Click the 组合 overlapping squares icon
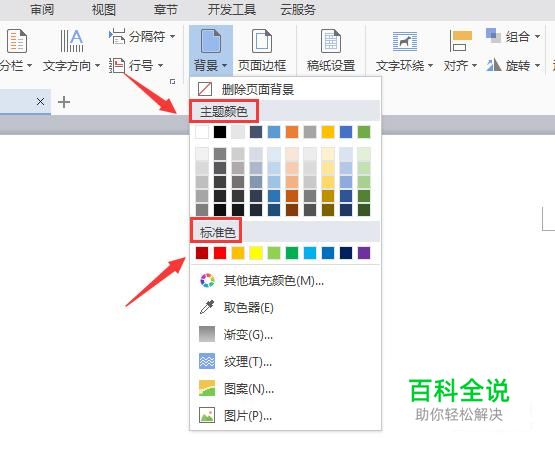Screen dimensions: 555x455 pyautogui.click(x=493, y=35)
